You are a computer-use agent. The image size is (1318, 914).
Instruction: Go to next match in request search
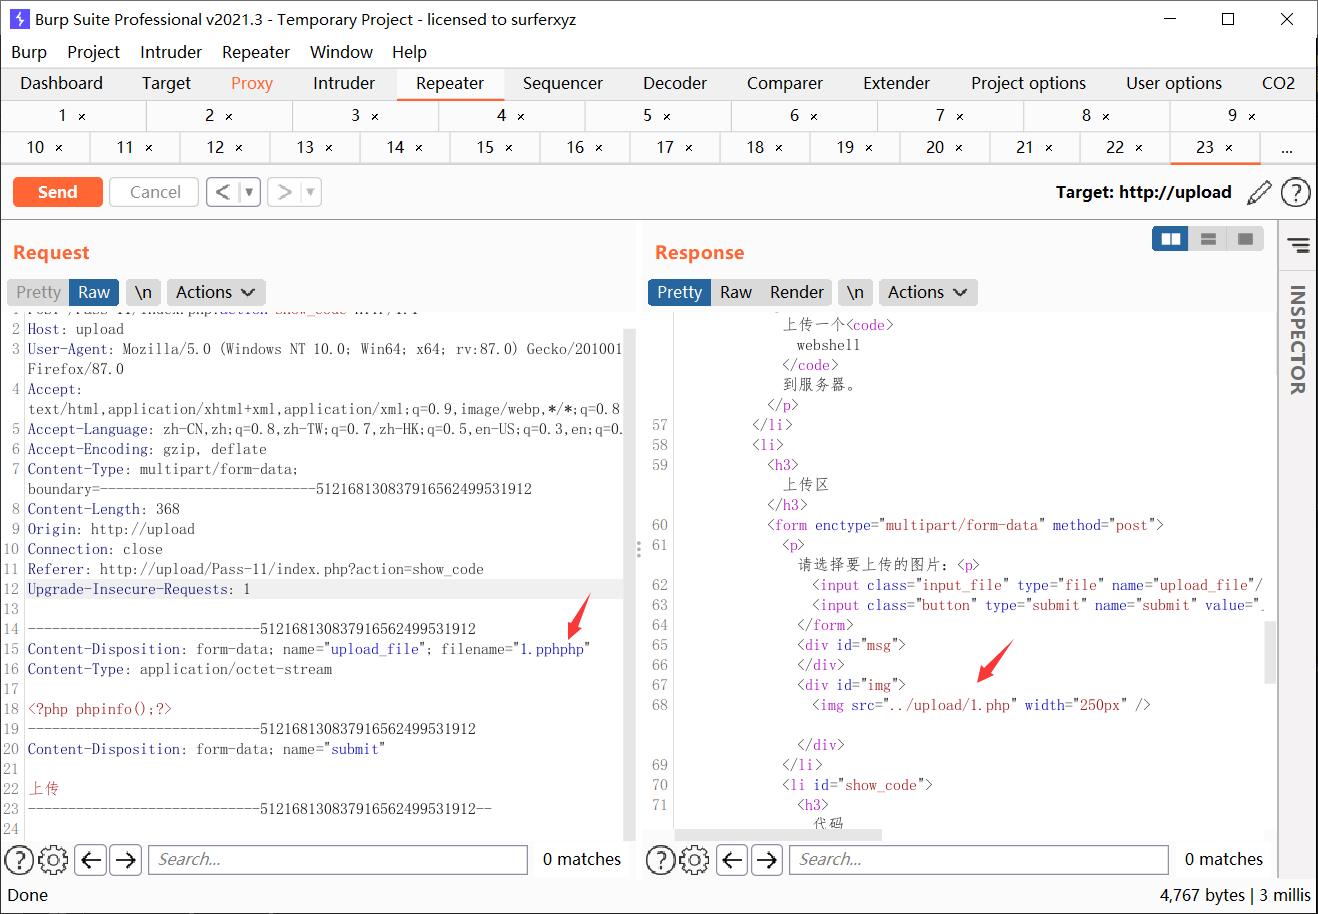coord(125,859)
